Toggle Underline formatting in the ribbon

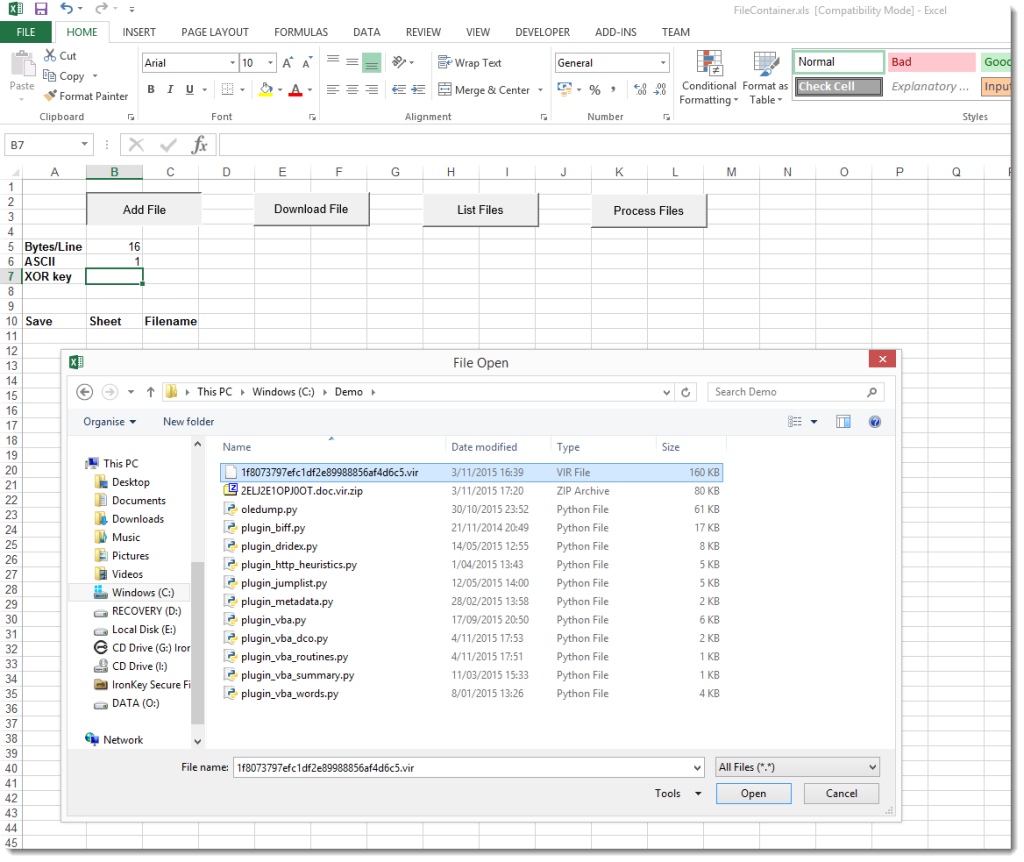(190, 90)
